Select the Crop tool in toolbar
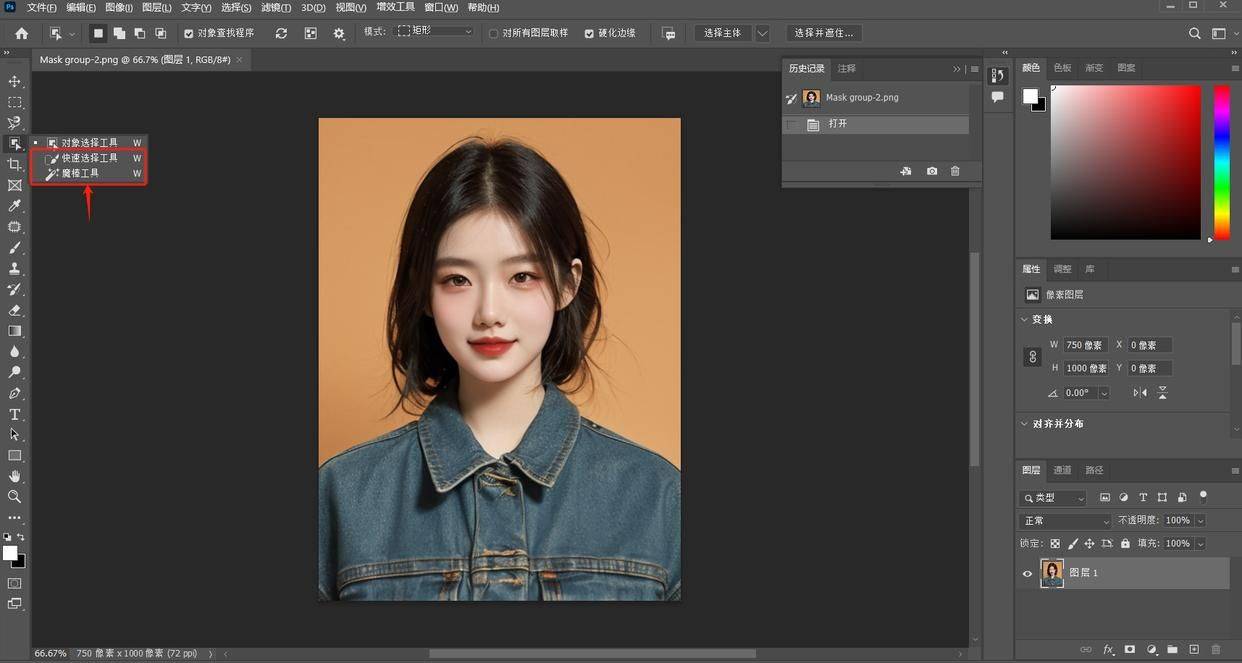This screenshot has width=1242, height=663. [x=15, y=164]
